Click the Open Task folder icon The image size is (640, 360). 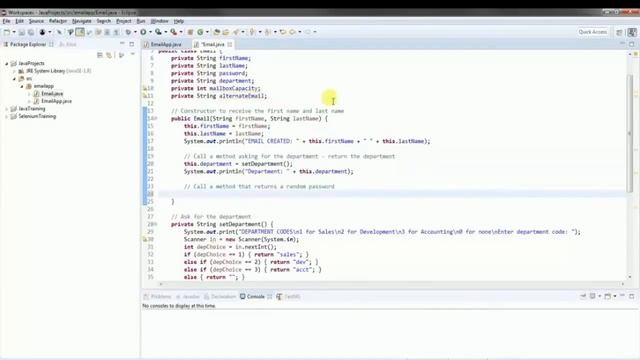226,32
